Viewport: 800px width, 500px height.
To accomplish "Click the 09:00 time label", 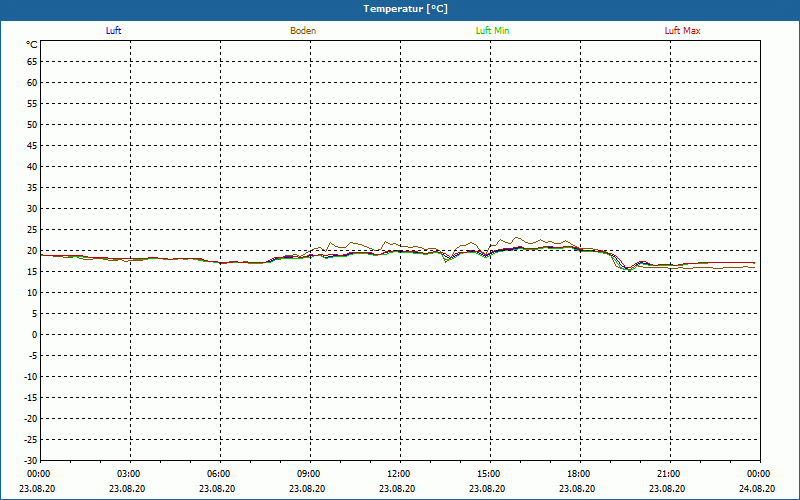I will 308,474.
